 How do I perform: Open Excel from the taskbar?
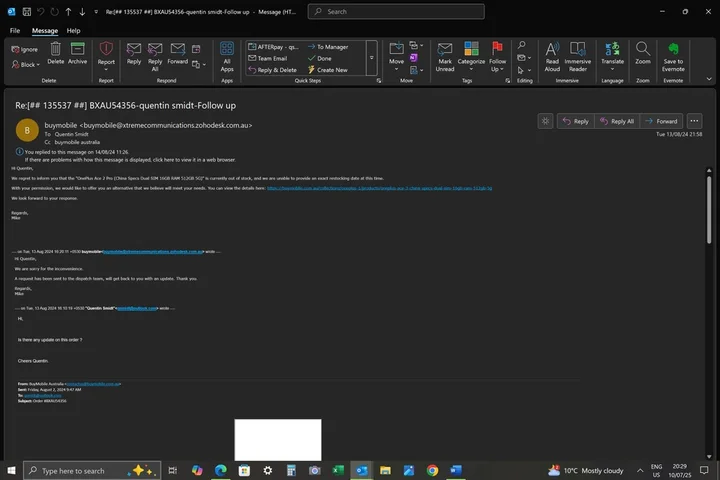(338, 470)
